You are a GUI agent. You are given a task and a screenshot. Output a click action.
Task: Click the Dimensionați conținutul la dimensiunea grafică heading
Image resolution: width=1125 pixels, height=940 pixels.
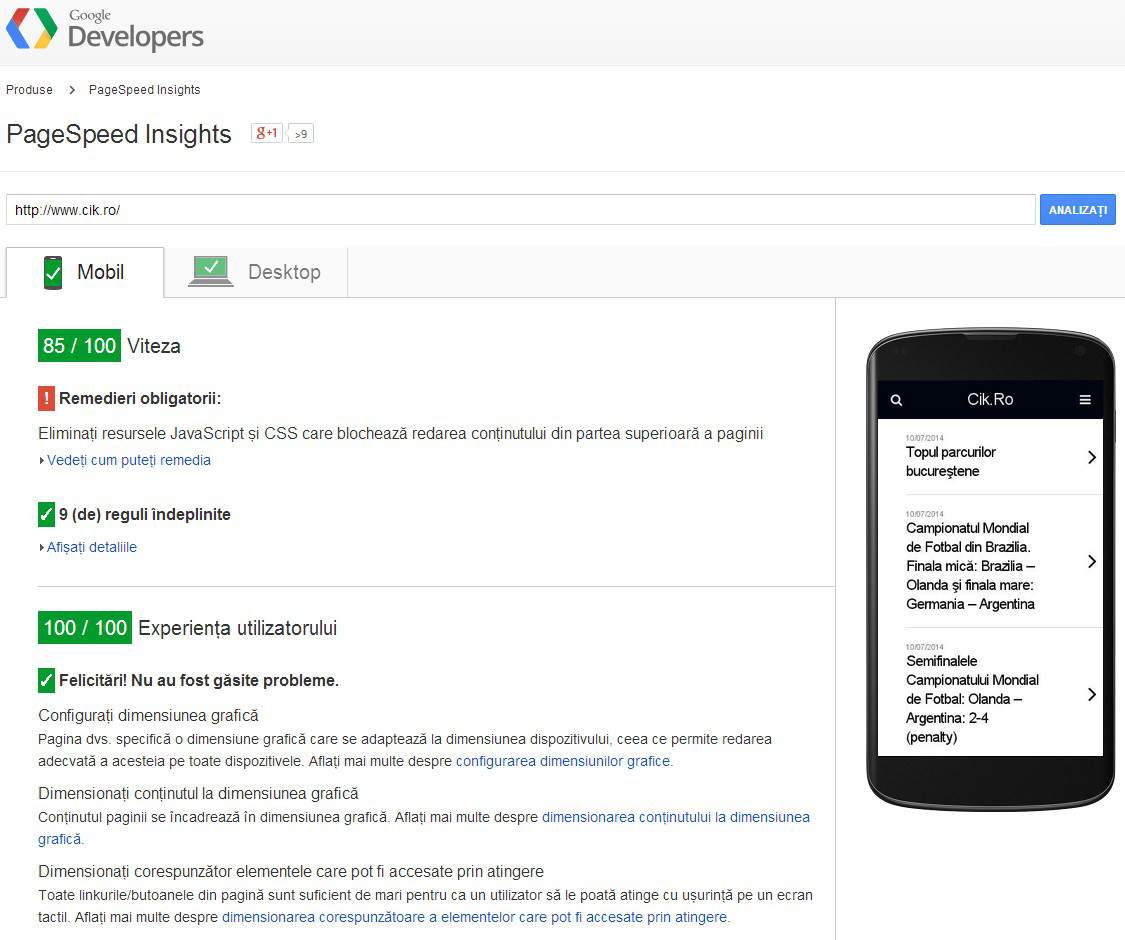(198, 794)
